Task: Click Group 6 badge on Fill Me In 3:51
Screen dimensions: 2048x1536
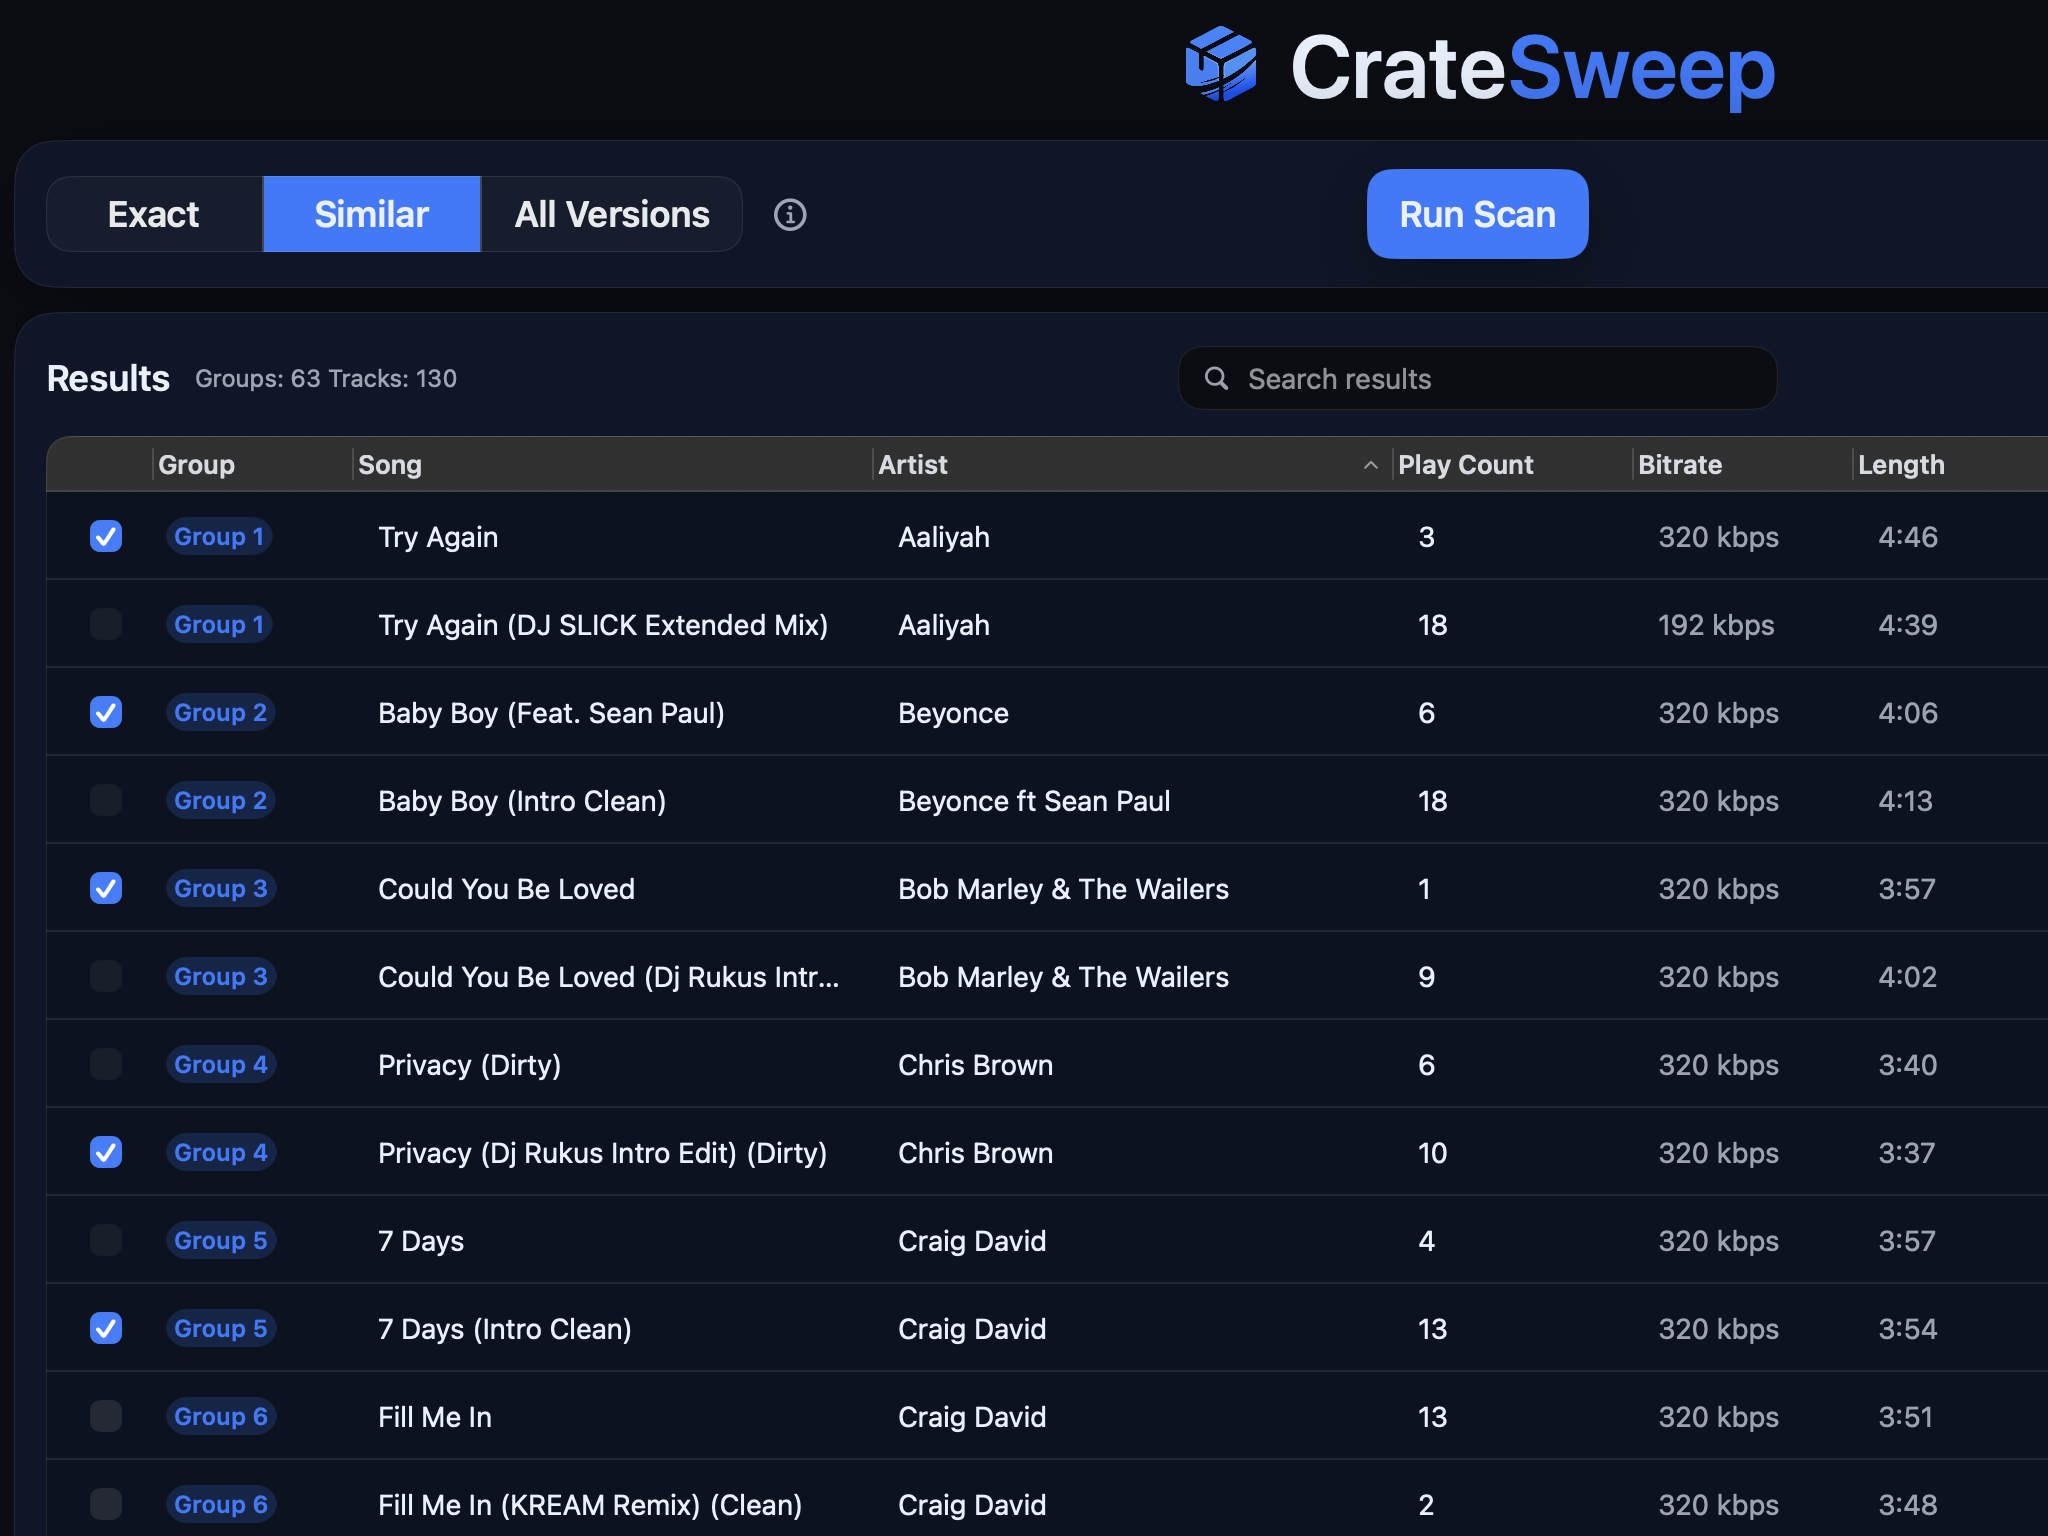Action: (x=220, y=1417)
